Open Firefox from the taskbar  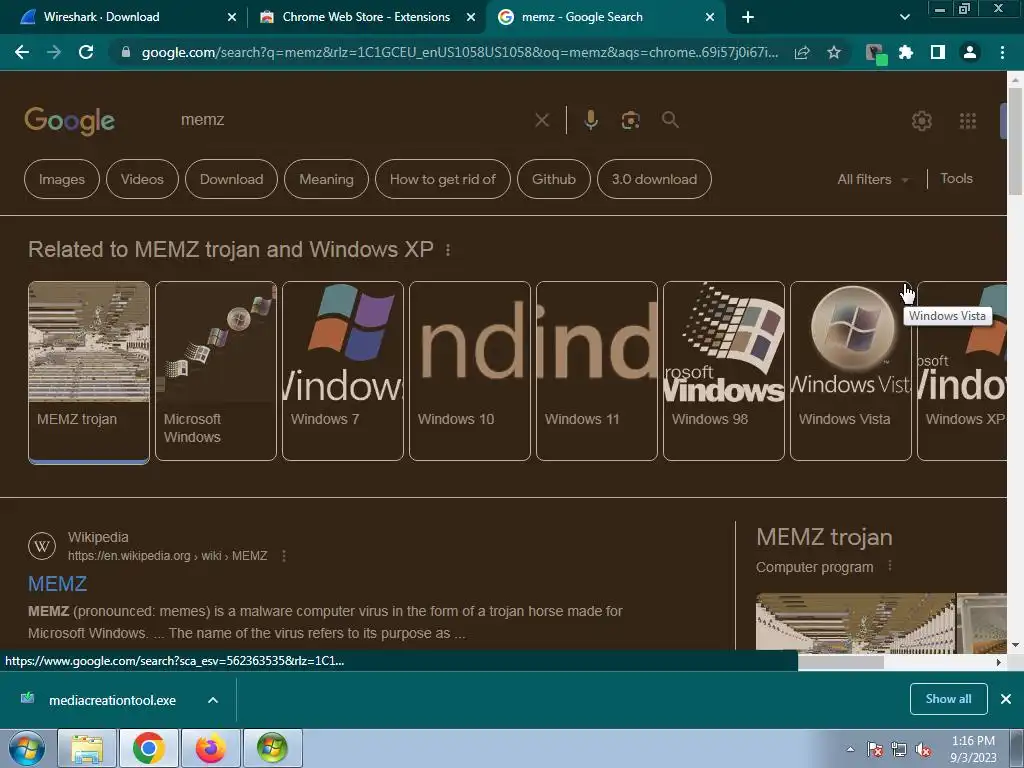point(210,748)
